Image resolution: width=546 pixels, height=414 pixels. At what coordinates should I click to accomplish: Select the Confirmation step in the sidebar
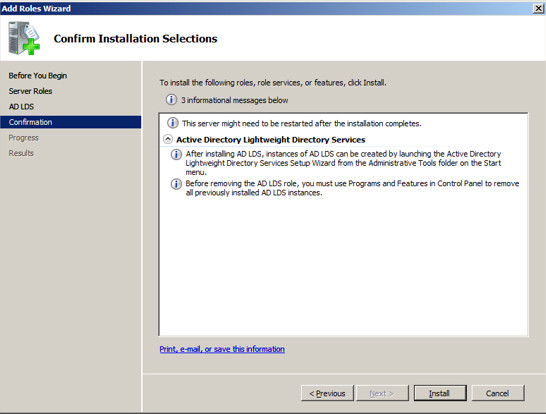71,122
